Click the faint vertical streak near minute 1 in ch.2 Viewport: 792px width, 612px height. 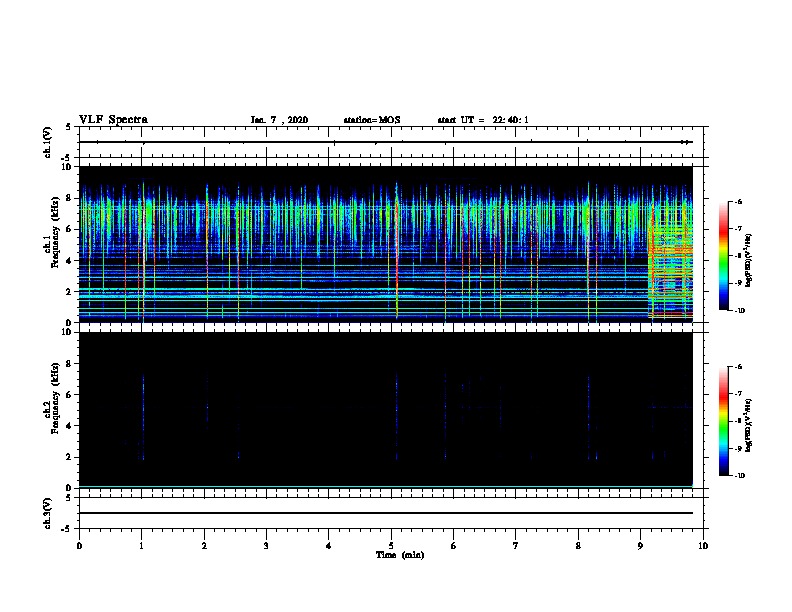point(143,418)
